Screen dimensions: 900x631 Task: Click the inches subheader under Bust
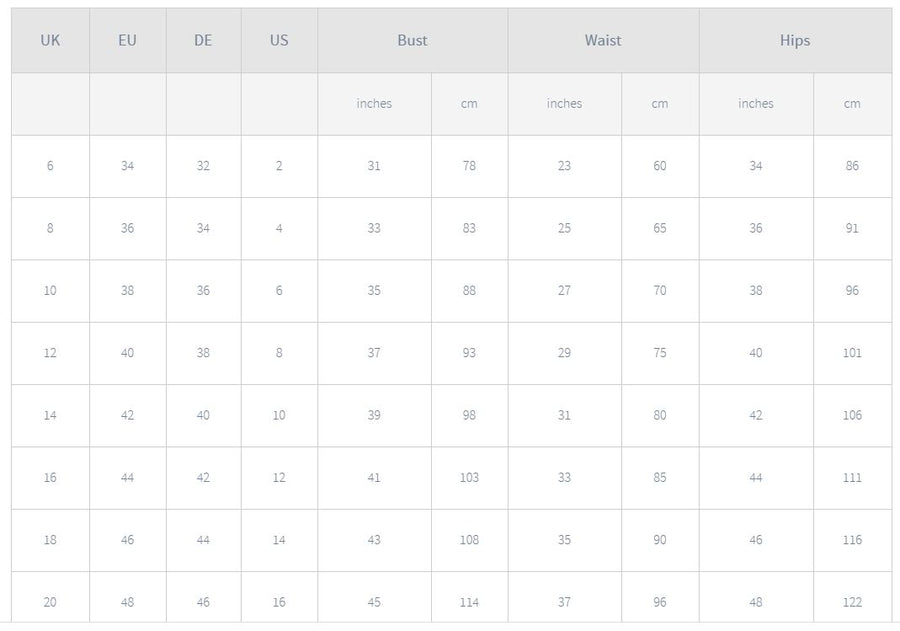tap(374, 104)
